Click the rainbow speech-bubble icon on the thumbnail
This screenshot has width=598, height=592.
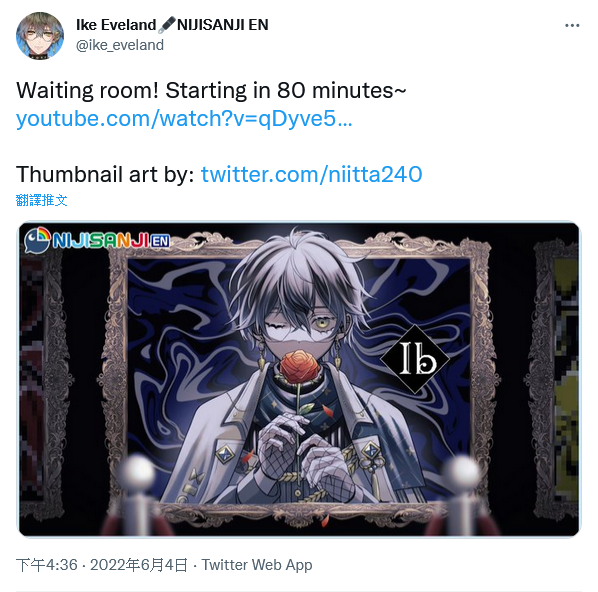point(37,240)
